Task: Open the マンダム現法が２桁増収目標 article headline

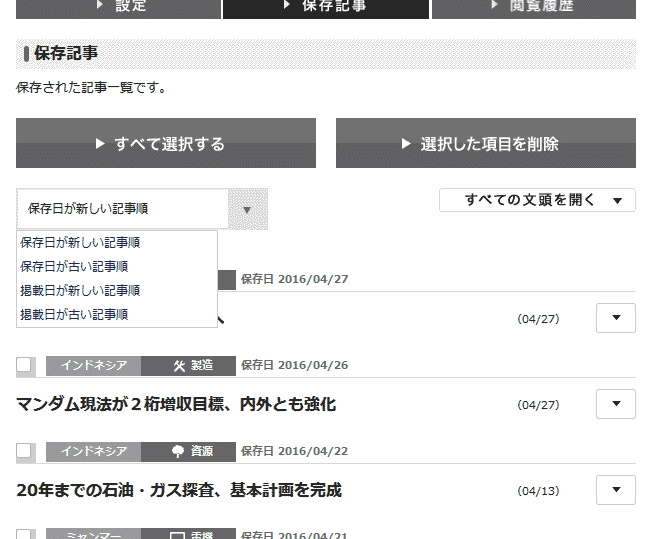Action: pyautogui.click(x=176, y=404)
